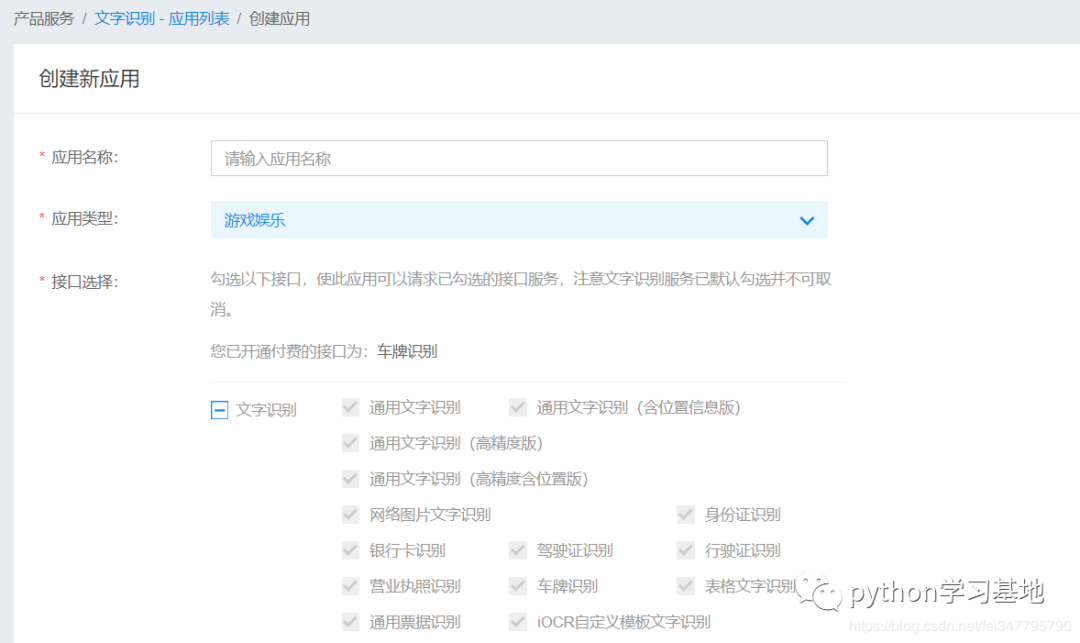Click the 应用名称 field label

point(85,158)
